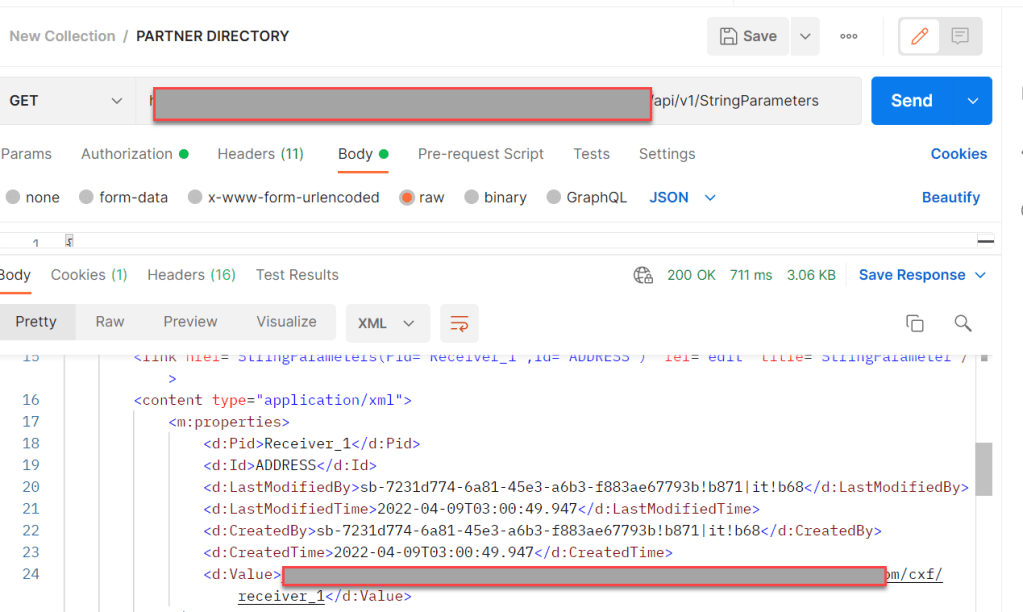Screen dimensions: 1023x612
Task: Open the response Test Results tab
Action: (x=297, y=275)
